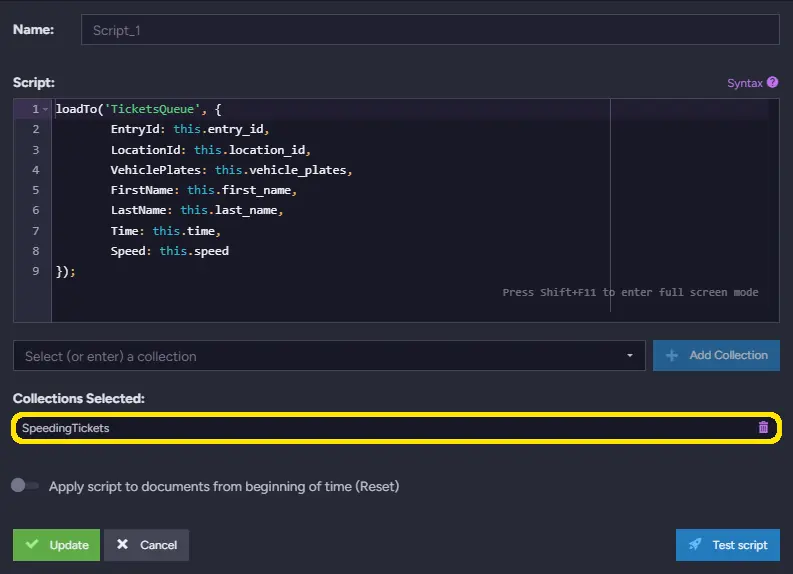793x574 pixels.
Task: Click the rocket icon on Test script
Action: pos(695,545)
